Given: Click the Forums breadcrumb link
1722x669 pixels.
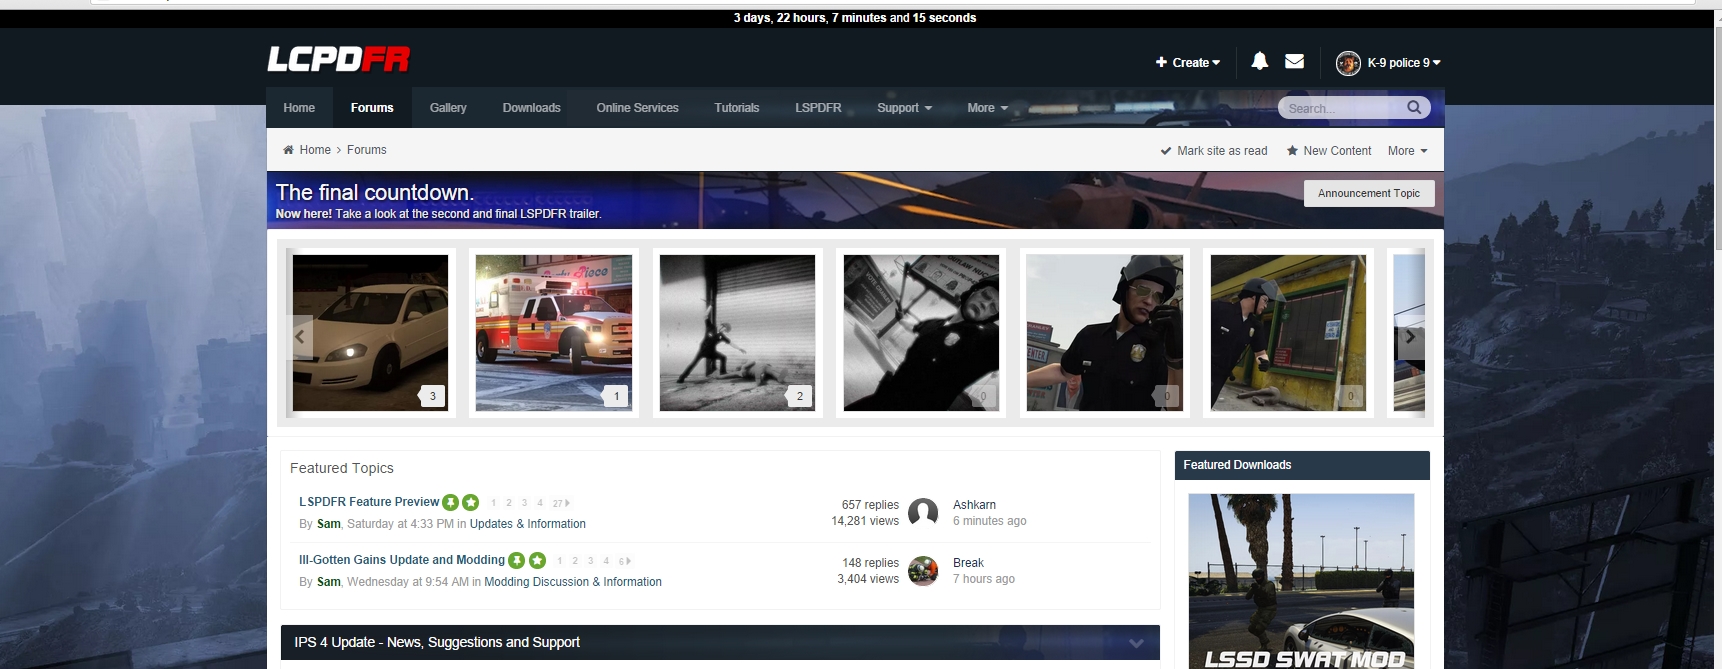Looking at the screenshot, I should 367,150.
